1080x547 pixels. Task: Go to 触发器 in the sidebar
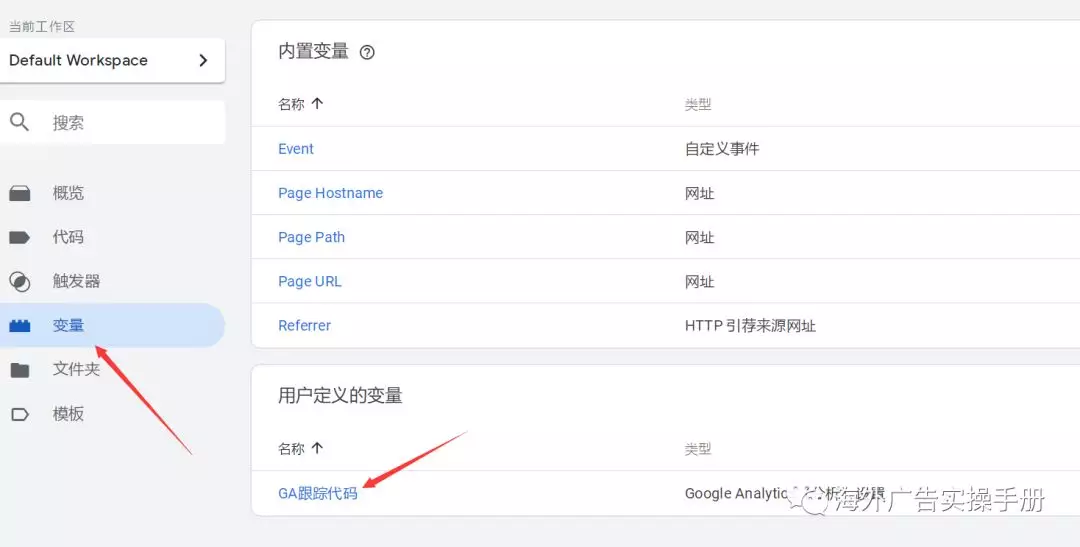[x=76, y=281]
